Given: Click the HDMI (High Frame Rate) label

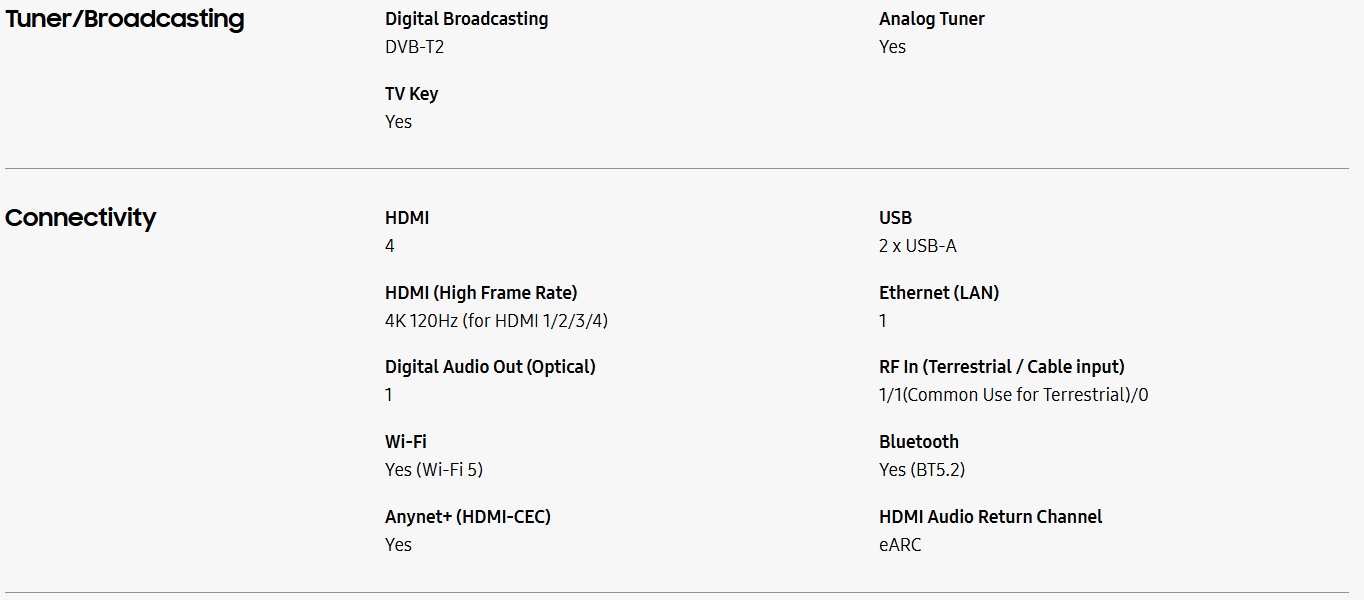Looking at the screenshot, I should (x=481, y=293).
